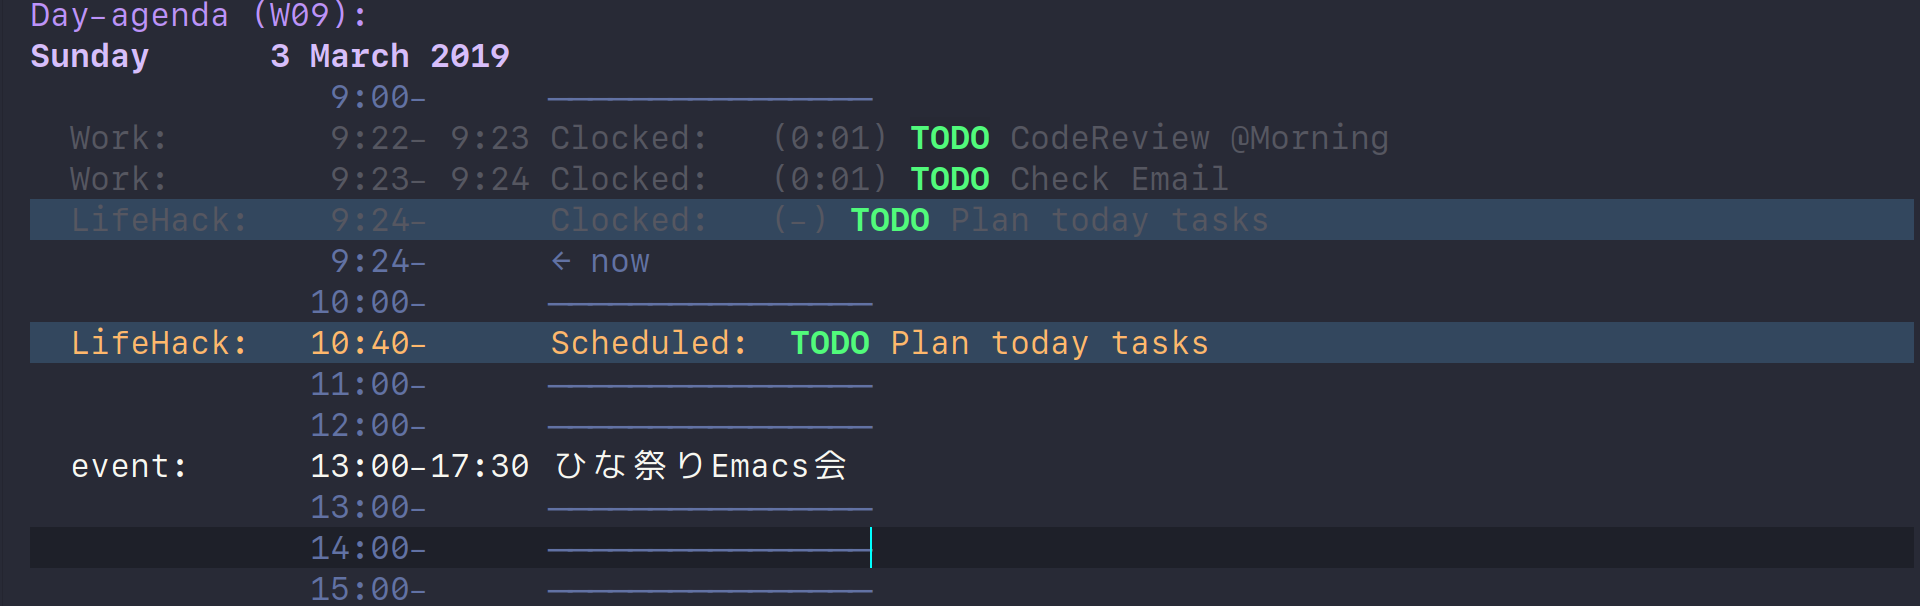Click the left arrow beside "now"
Screen dimensions: 1920x606
tap(561, 261)
